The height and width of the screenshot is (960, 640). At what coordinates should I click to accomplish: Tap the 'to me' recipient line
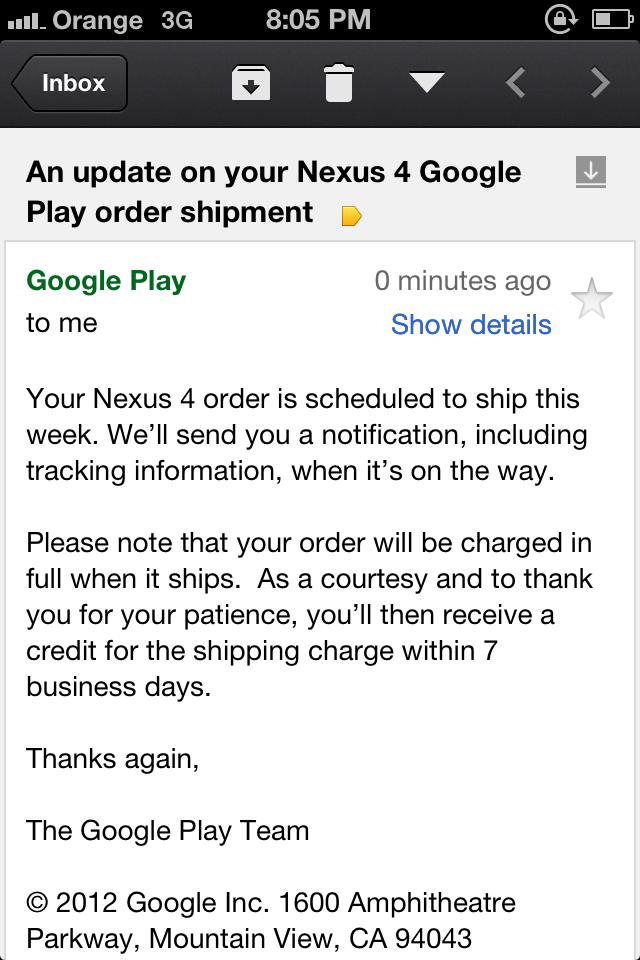[x=62, y=323]
